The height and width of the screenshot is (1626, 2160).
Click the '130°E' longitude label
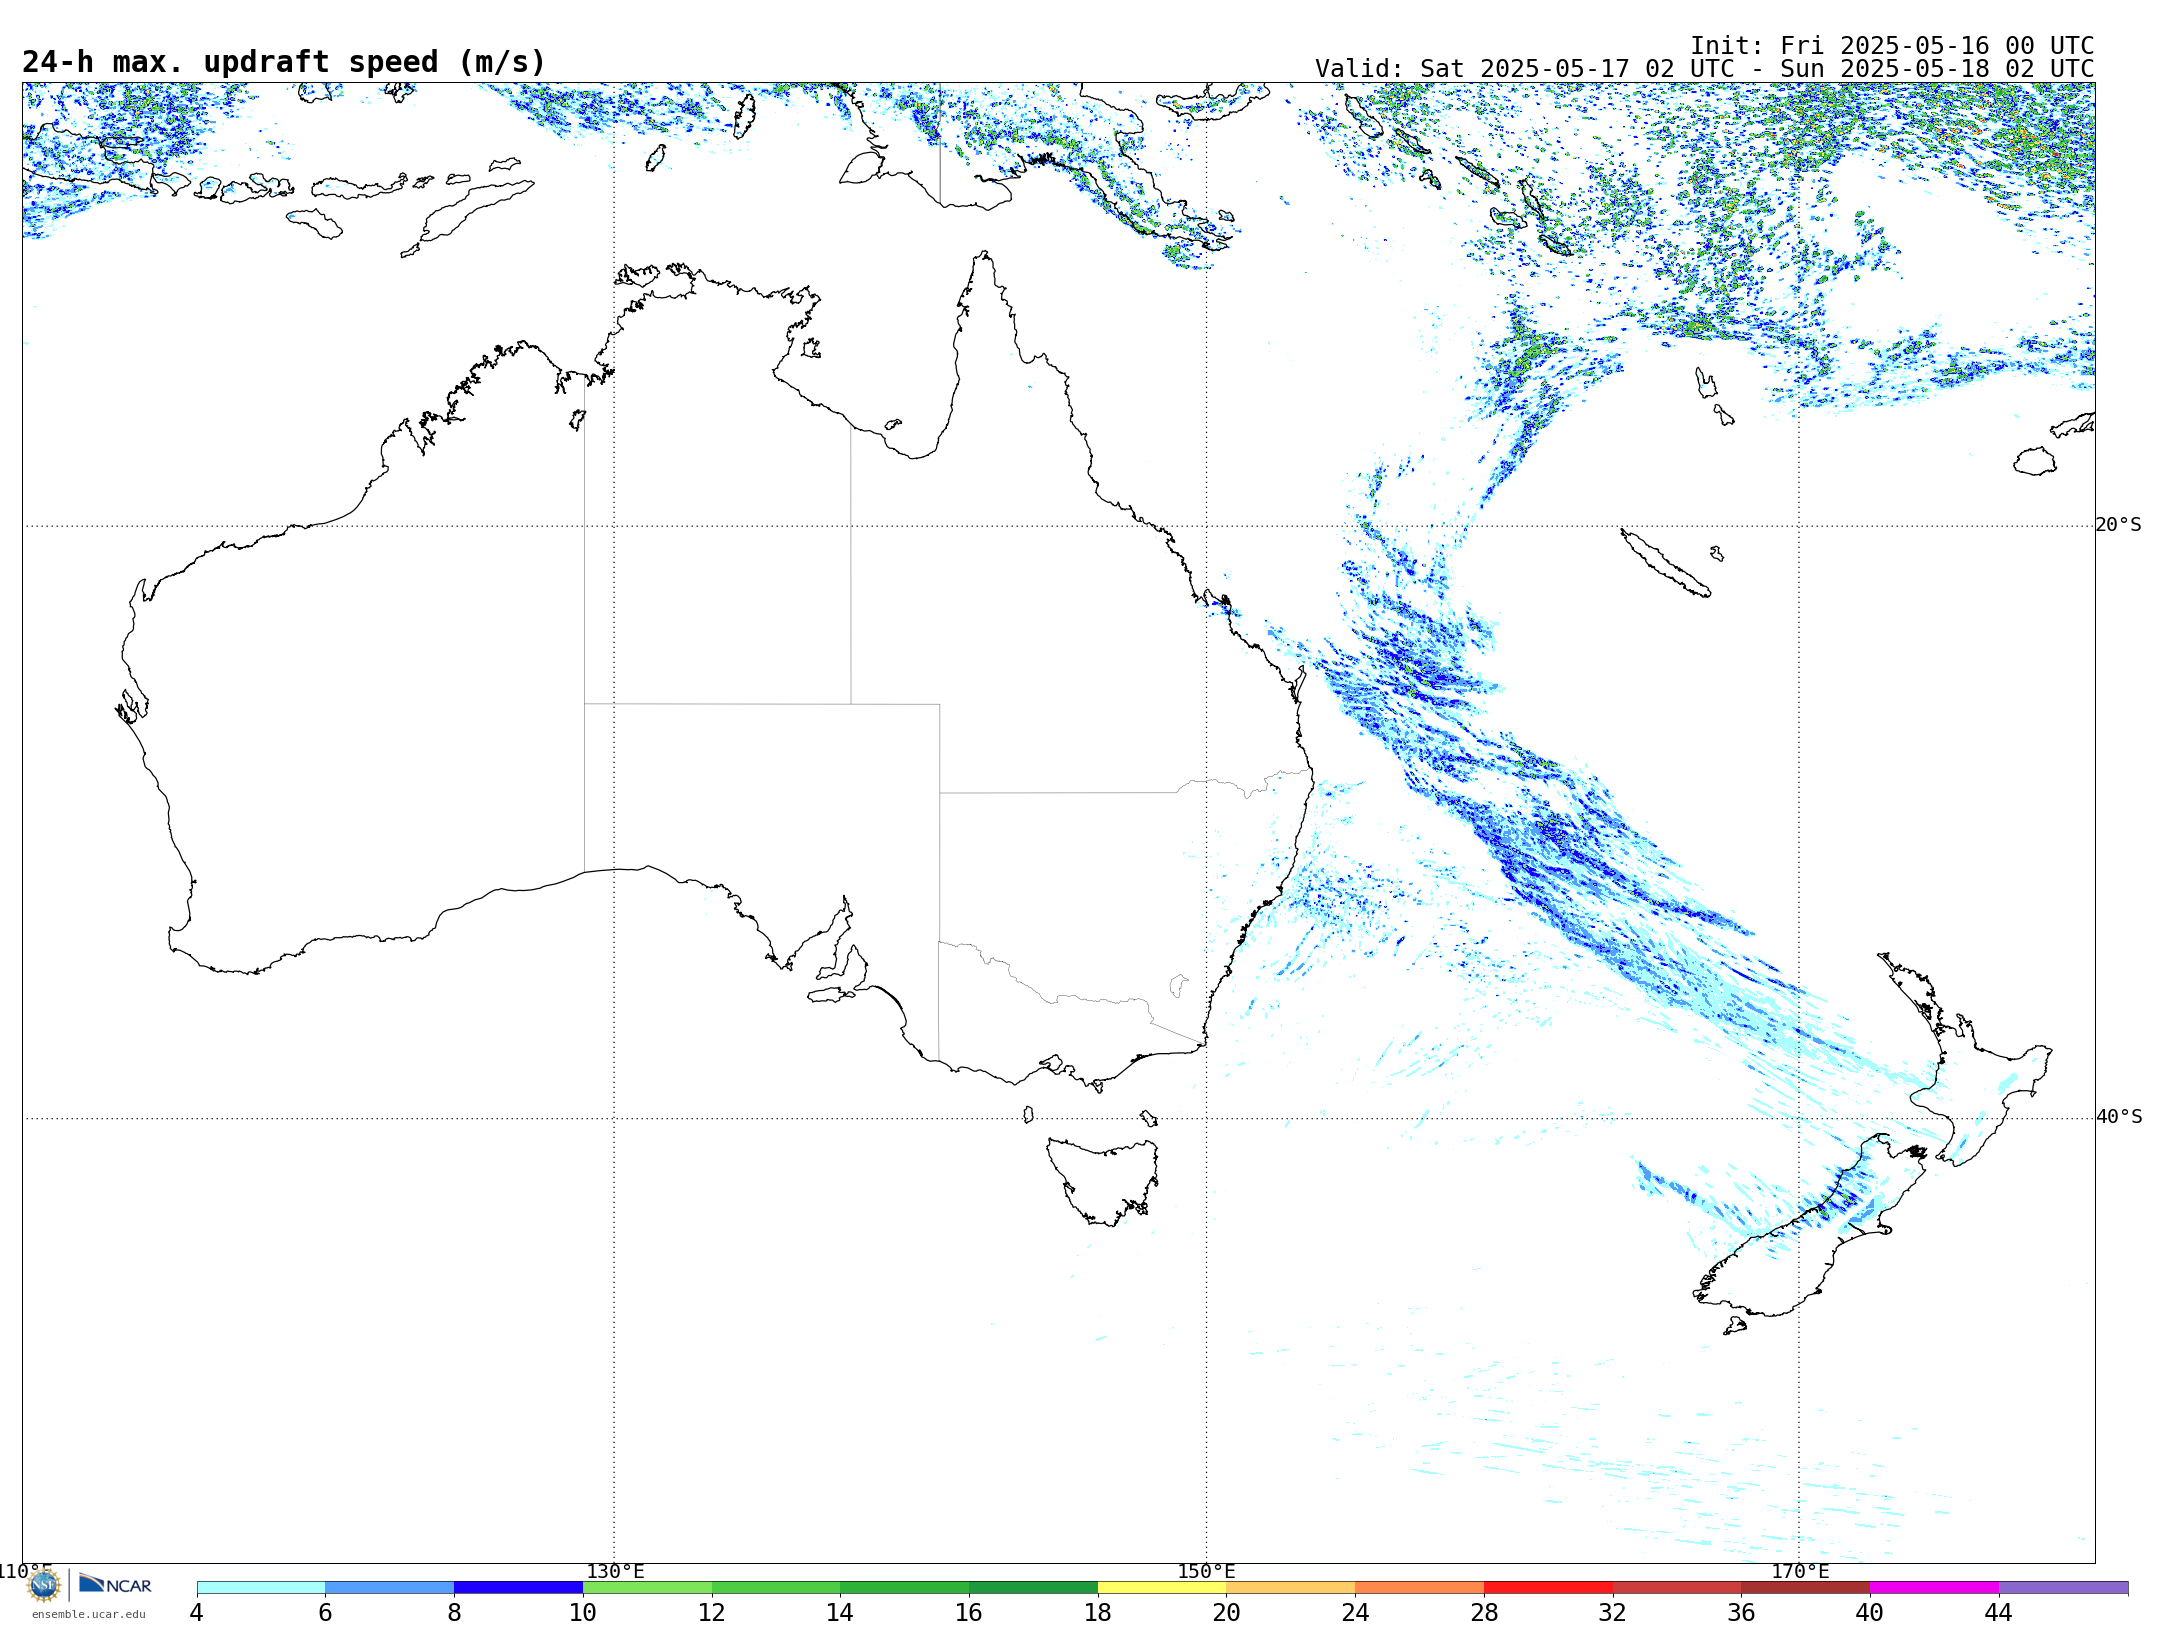tap(615, 1572)
